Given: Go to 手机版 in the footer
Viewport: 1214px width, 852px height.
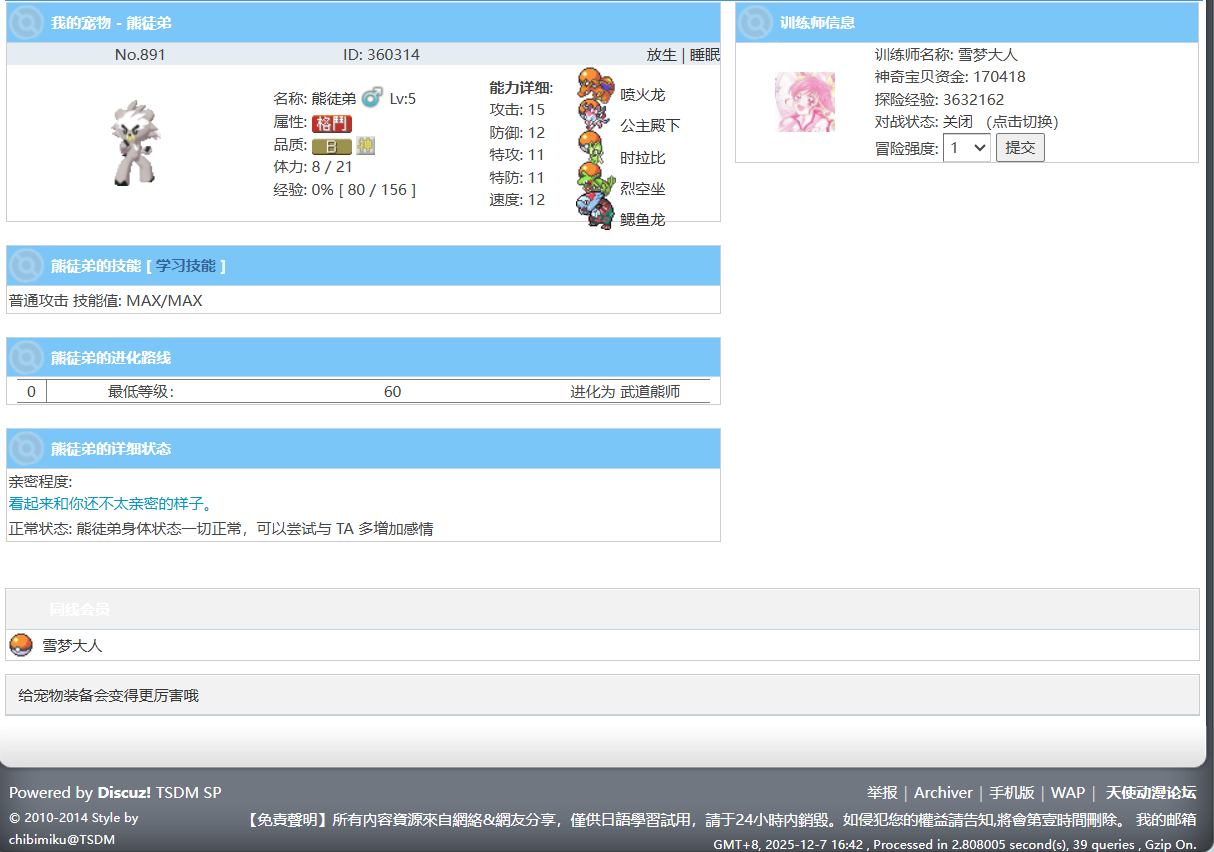Looking at the screenshot, I should pos(1012,793).
